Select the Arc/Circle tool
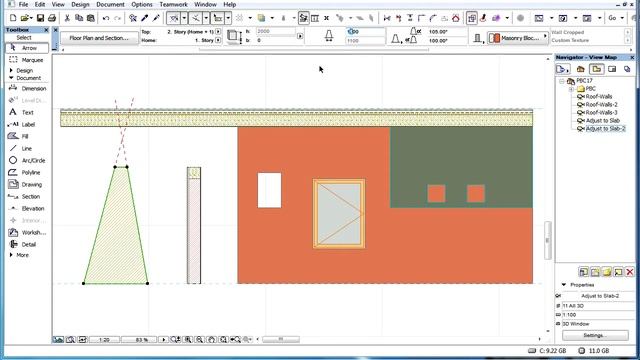The width and height of the screenshot is (640, 360). point(28,160)
